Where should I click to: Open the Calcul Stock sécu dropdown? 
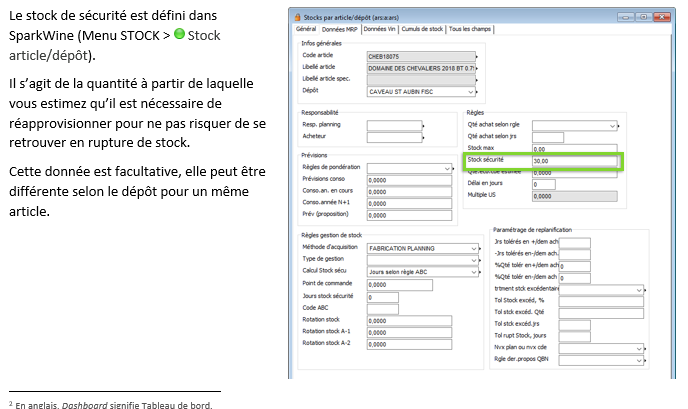click(x=473, y=270)
